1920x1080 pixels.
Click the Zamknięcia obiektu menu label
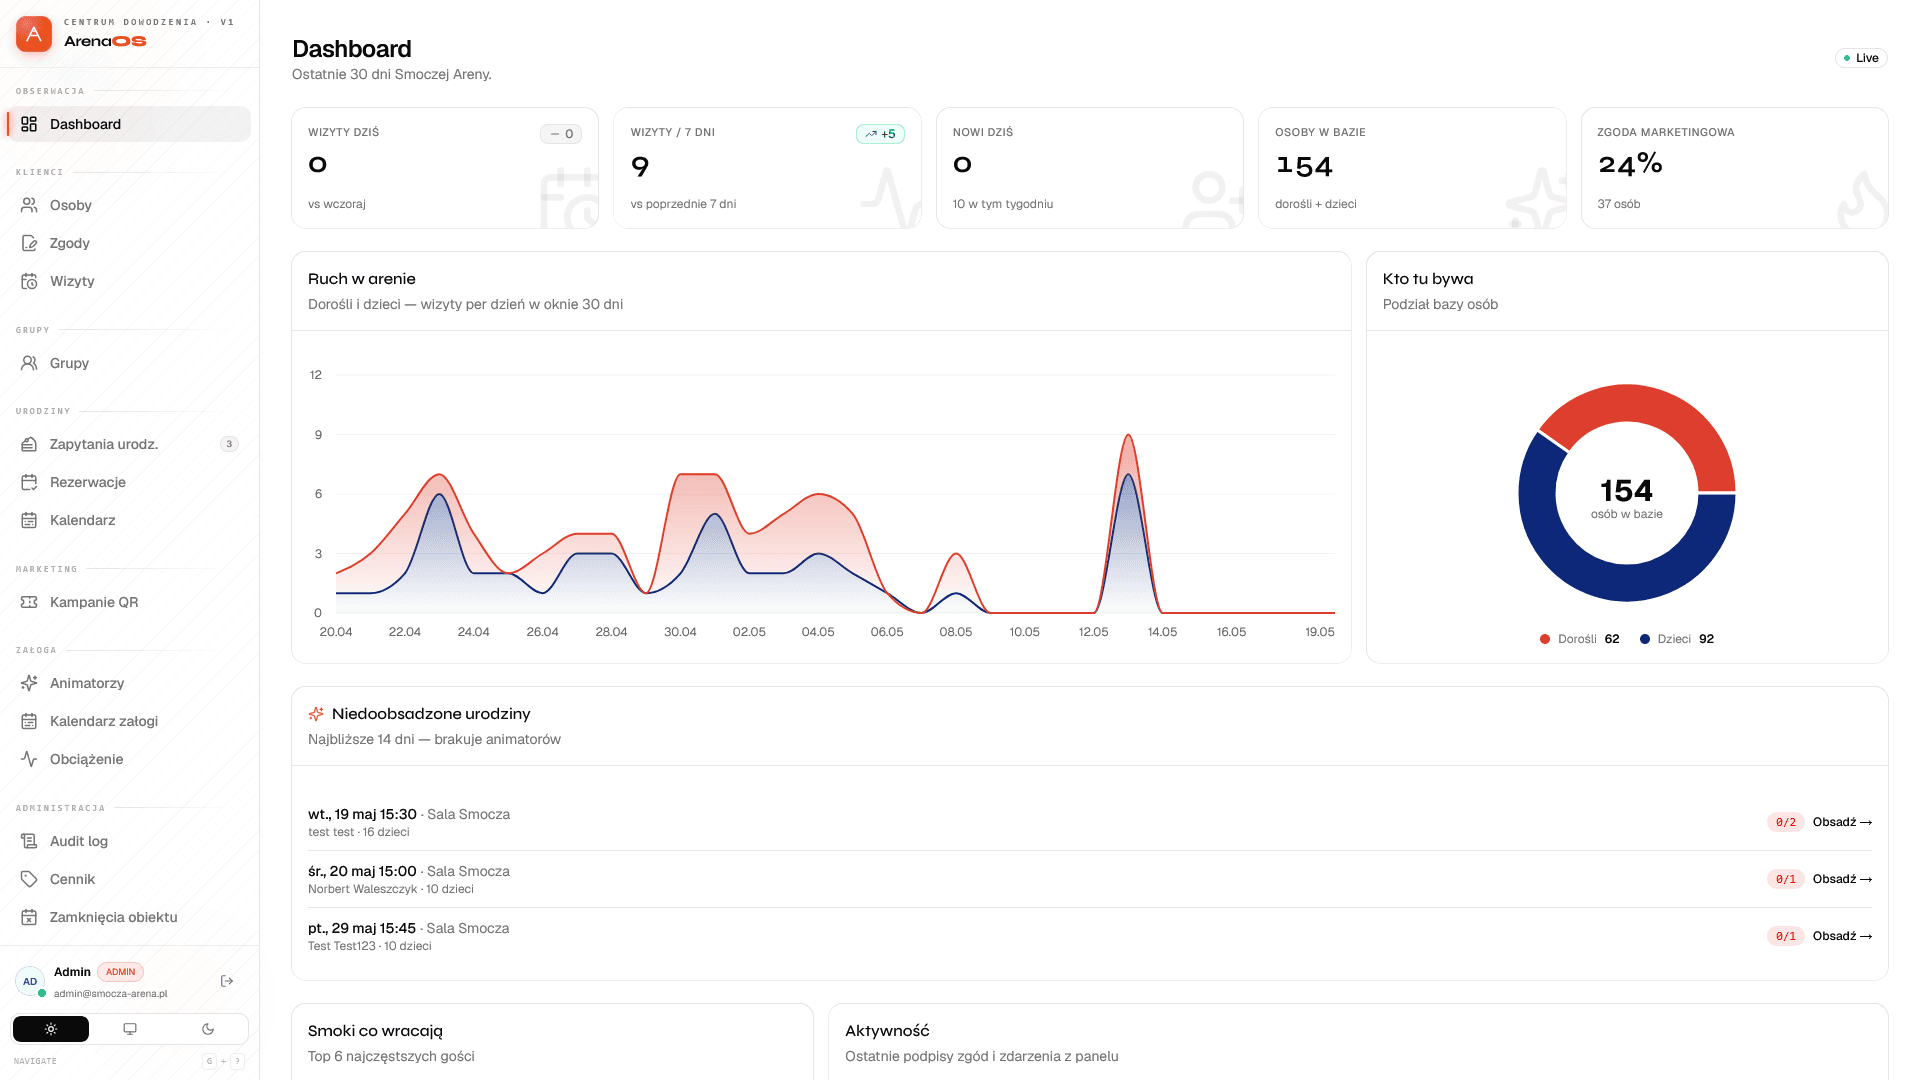(114, 917)
